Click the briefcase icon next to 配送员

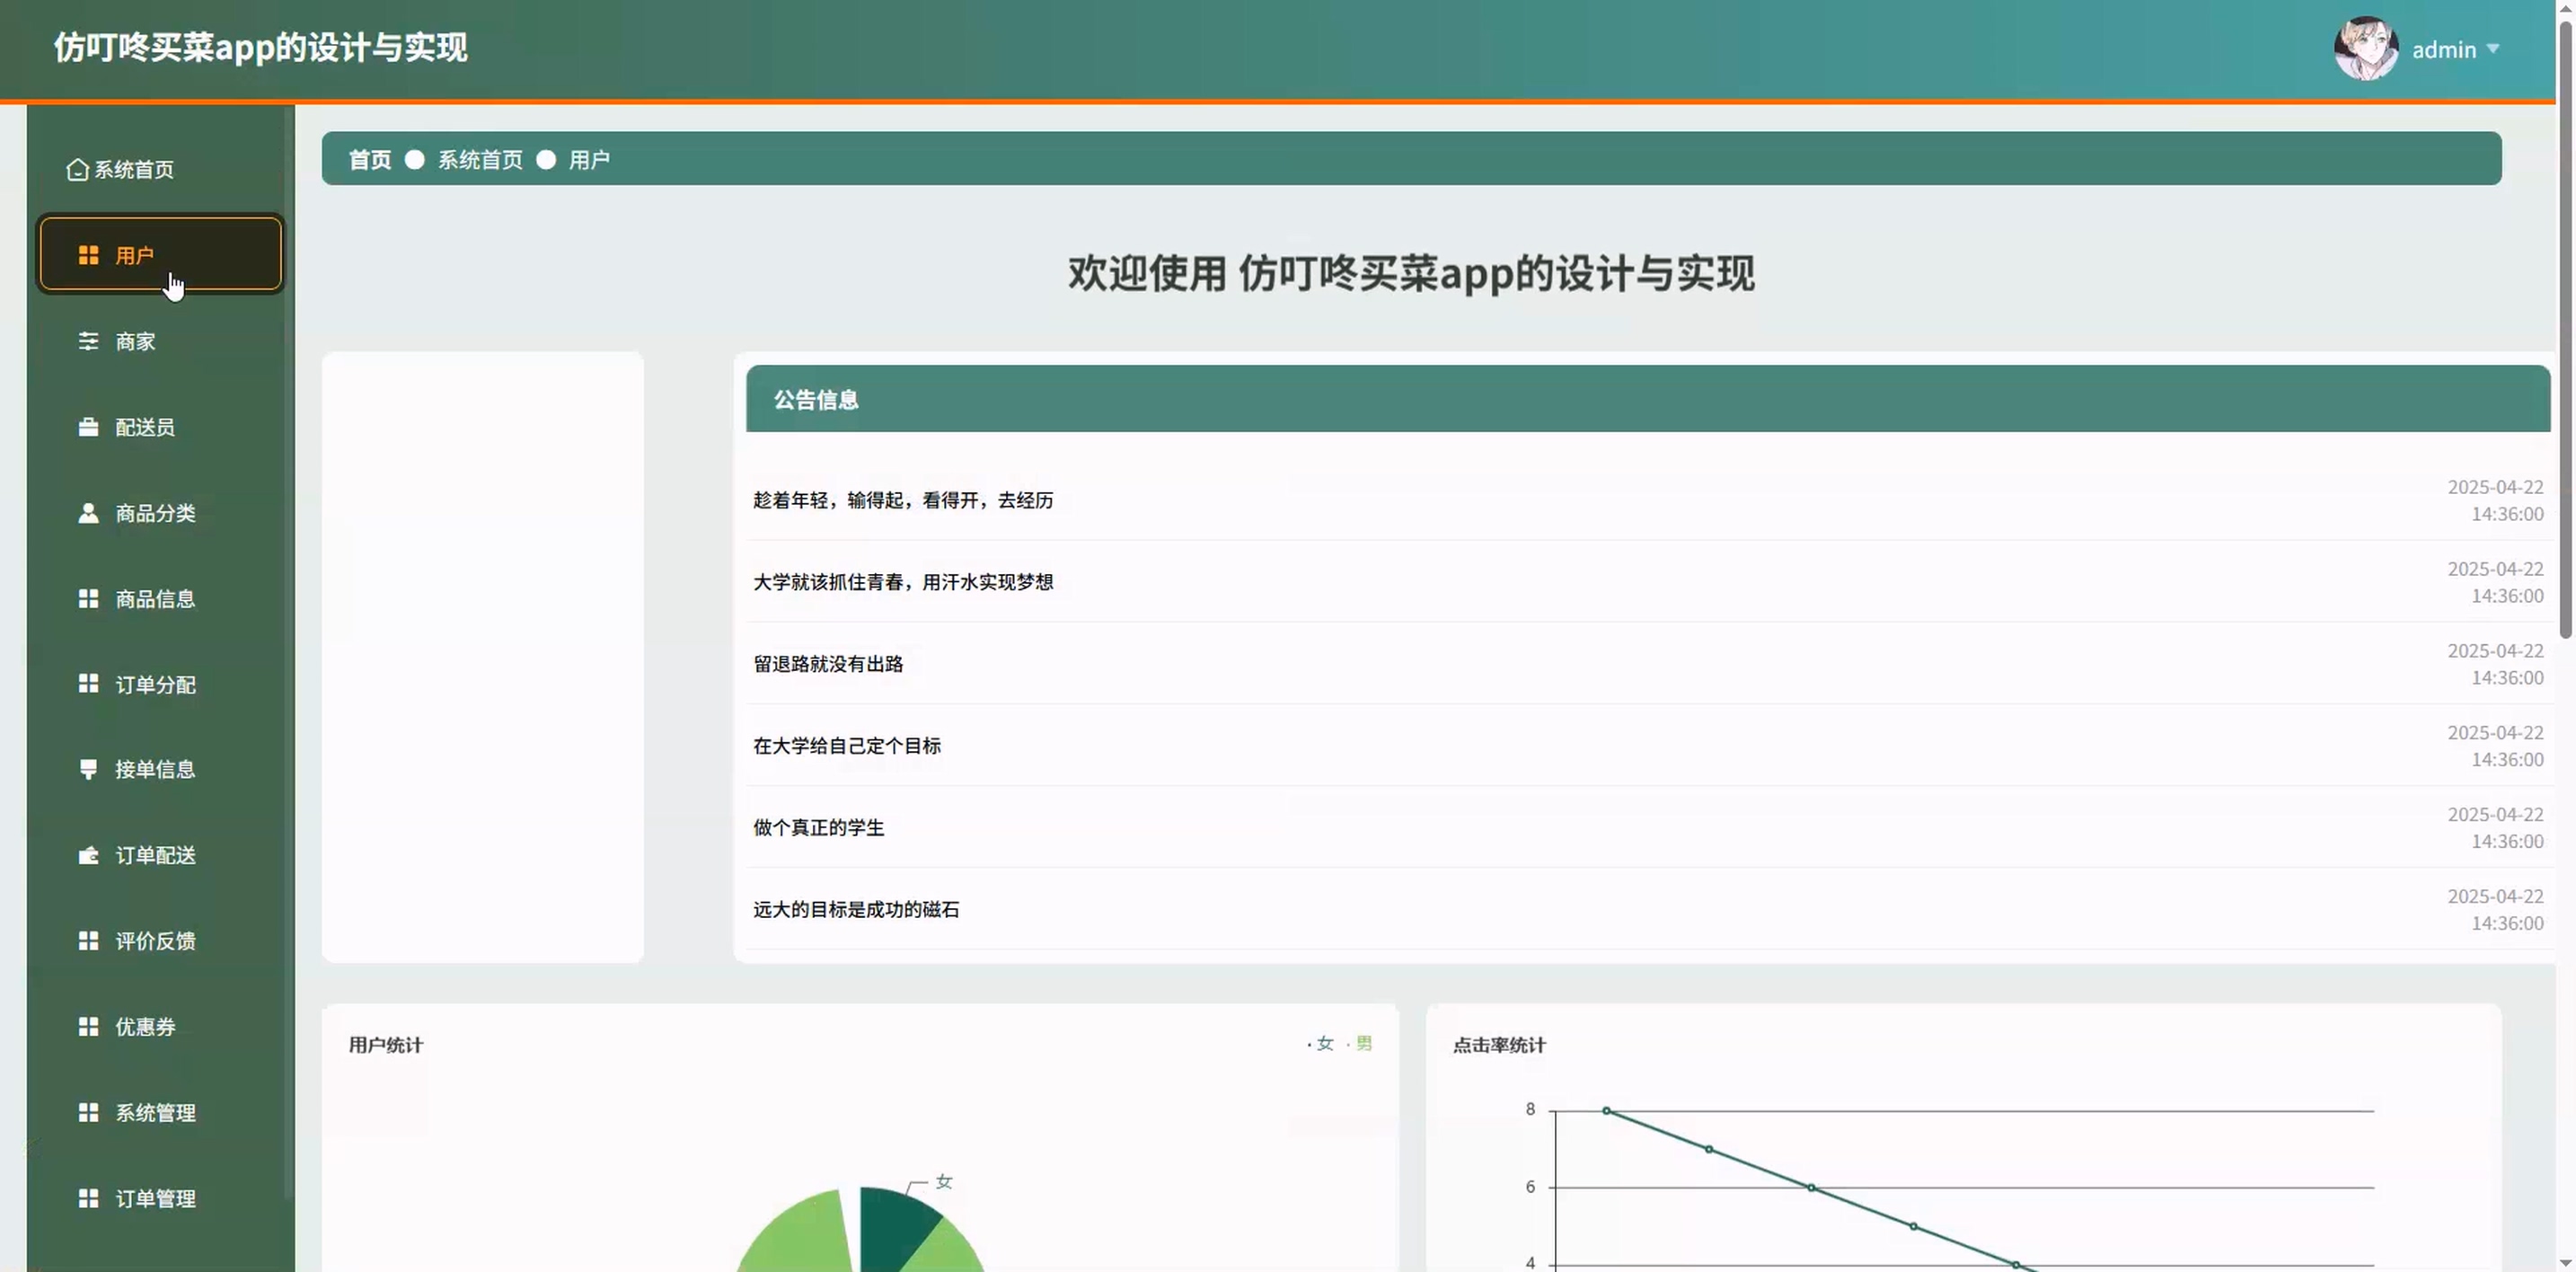tap(88, 428)
